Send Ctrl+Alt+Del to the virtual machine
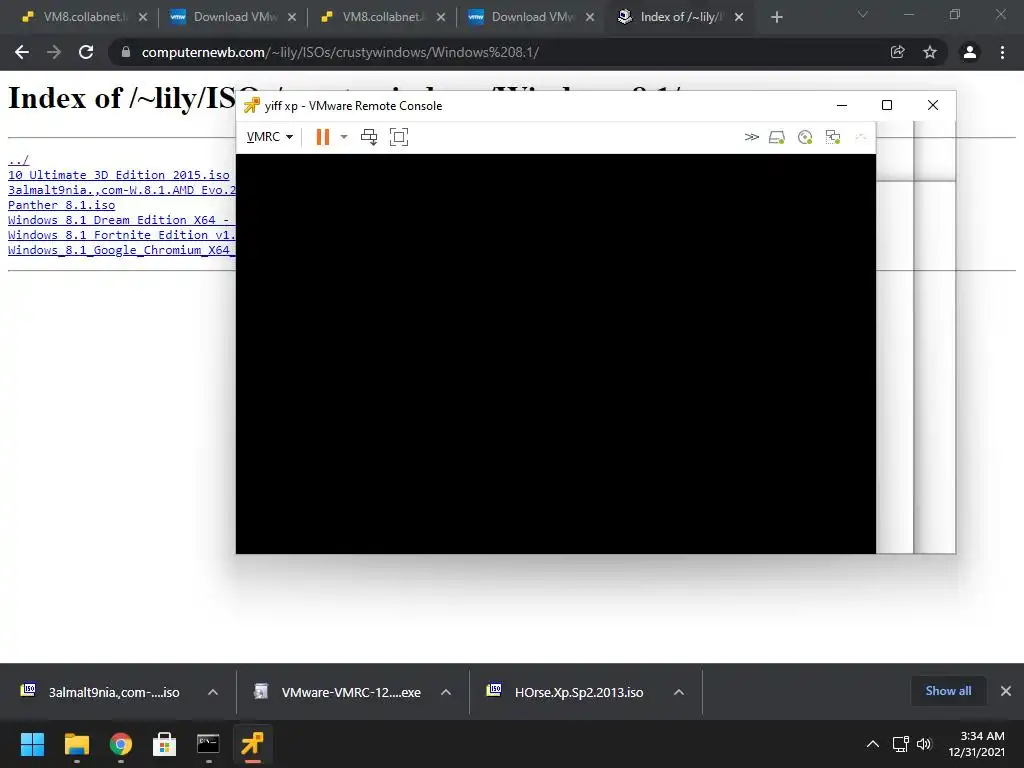The height and width of the screenshot is (768, 1024). tap(369, 136)
